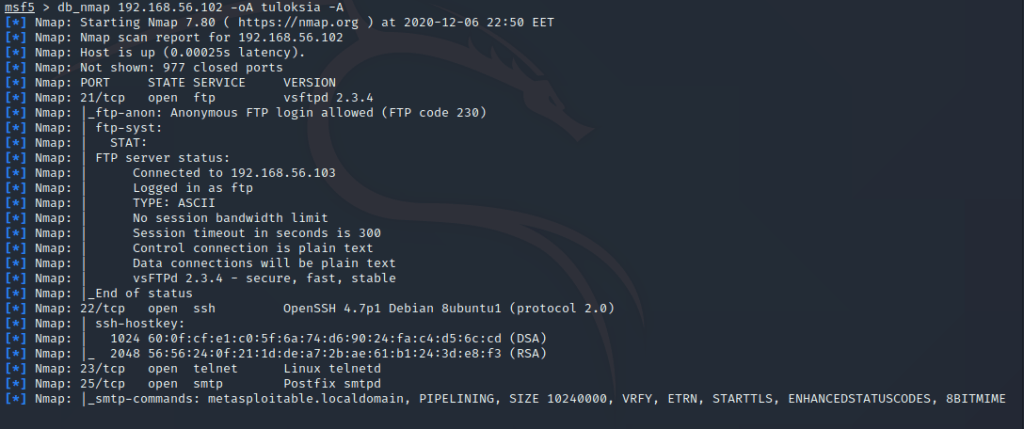Click the 21/tcp port entry

pyautogui.click(x=102, y=97)
